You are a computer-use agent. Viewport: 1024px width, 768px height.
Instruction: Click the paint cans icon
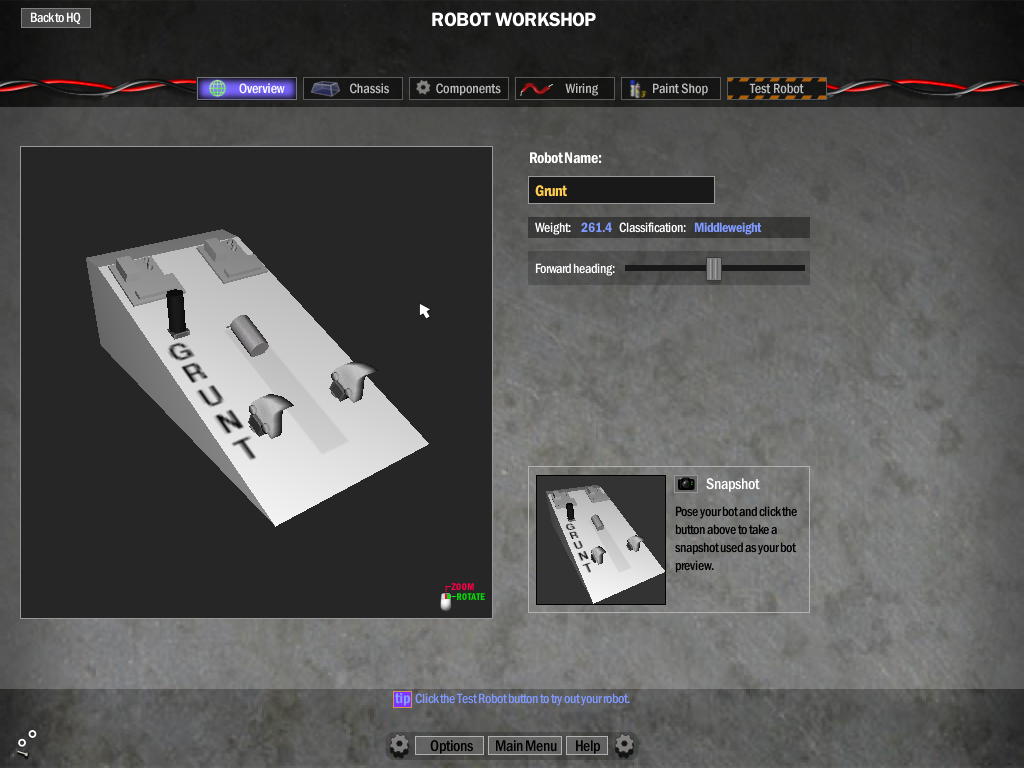pyautogui.click(x=637, y=89)
